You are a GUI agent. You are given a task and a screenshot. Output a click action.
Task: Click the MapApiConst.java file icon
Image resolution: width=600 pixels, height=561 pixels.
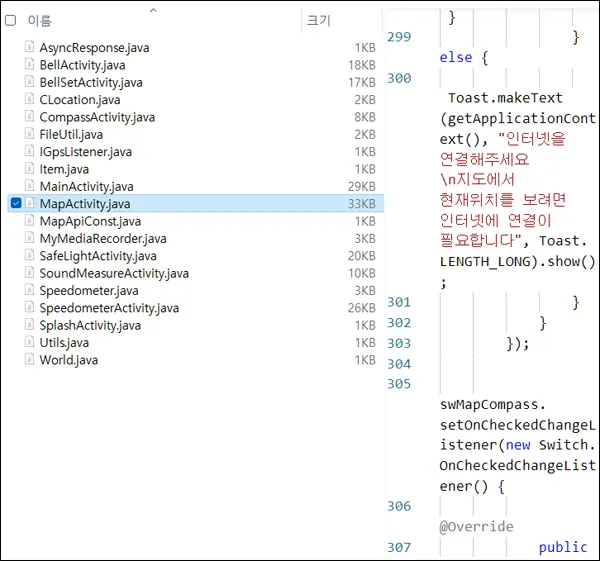[x=29, y=220]
